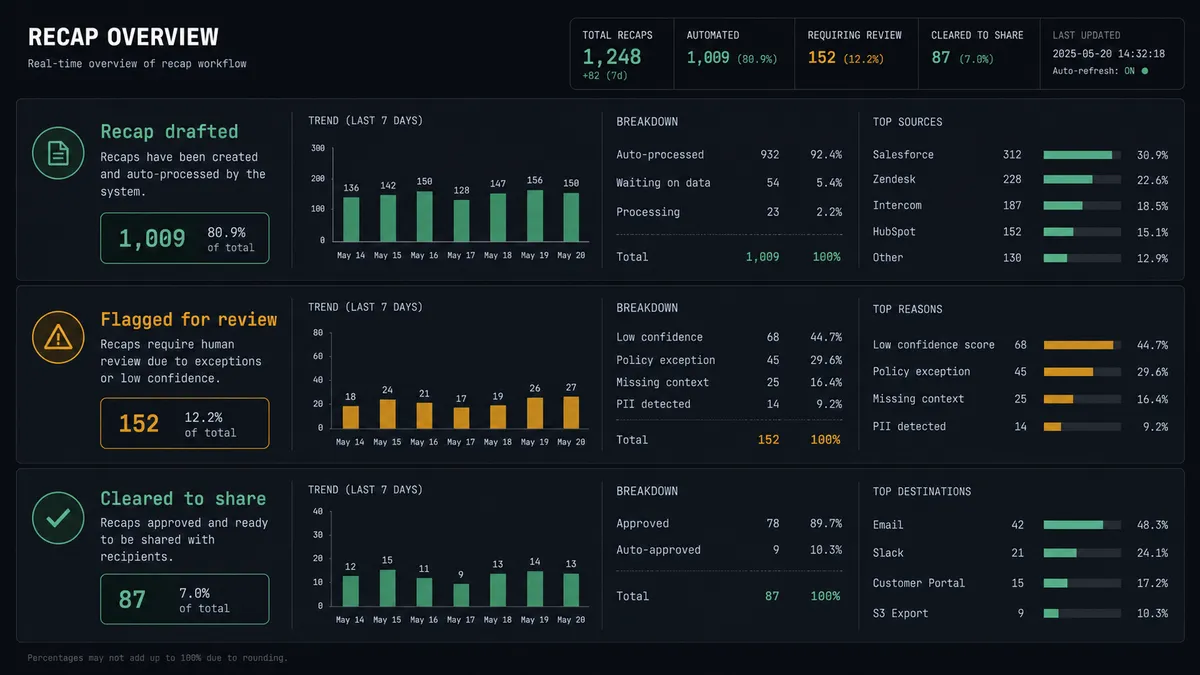This screenshot has height=675, width=1200.
Task: Click the Flagged for review warning icon
Action: tap(58, 337)
